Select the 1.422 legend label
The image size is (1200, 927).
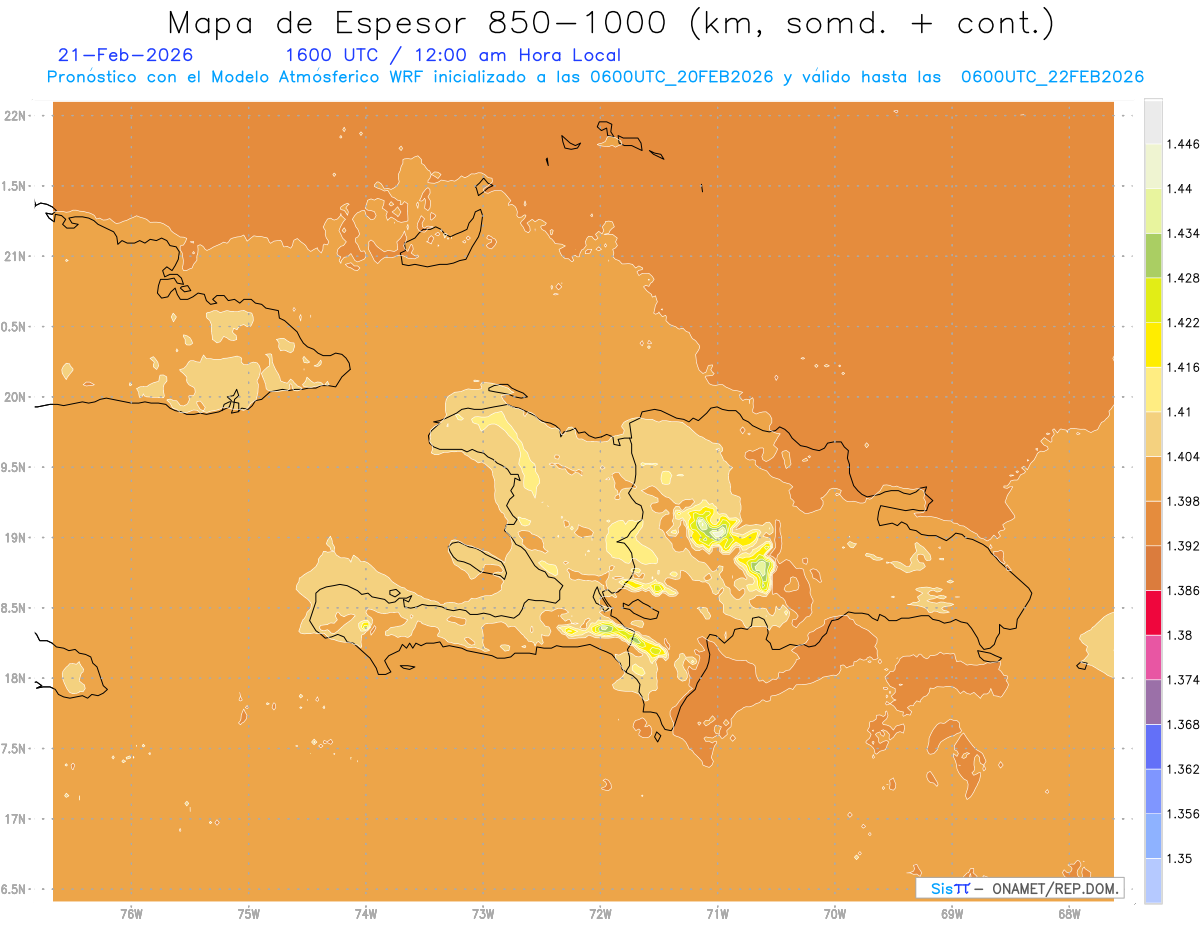pyautogui.click(x=1183, y=322)
